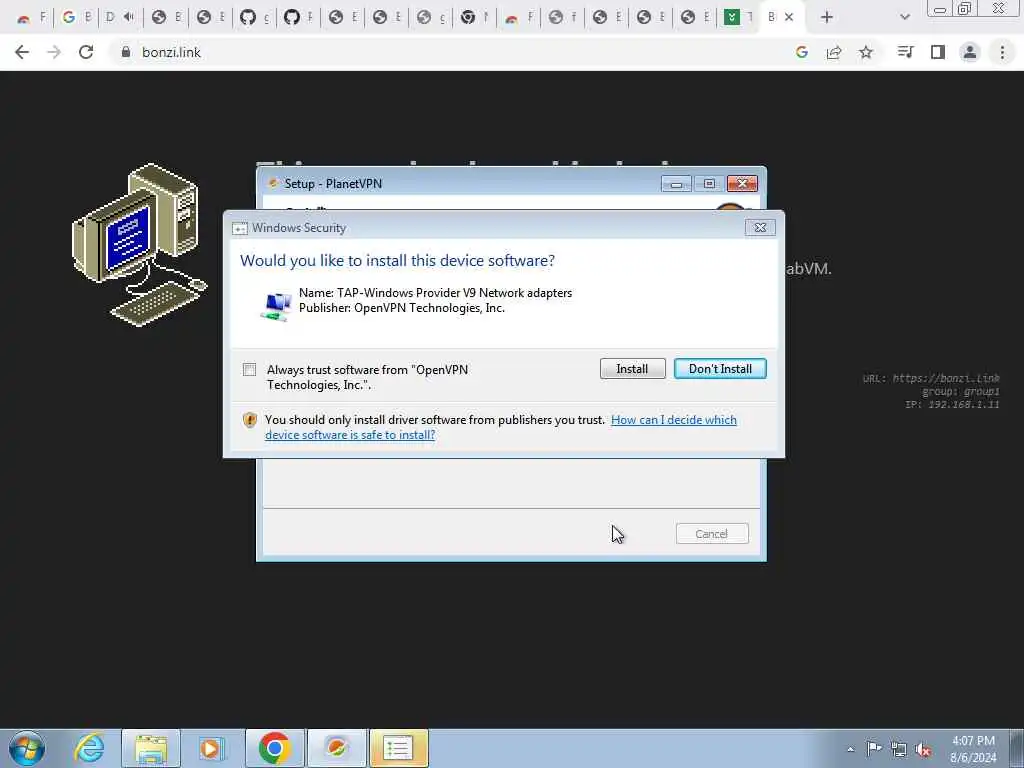
Task: Open Windows Media Player from the taskbar
Action: coord(212,748)
